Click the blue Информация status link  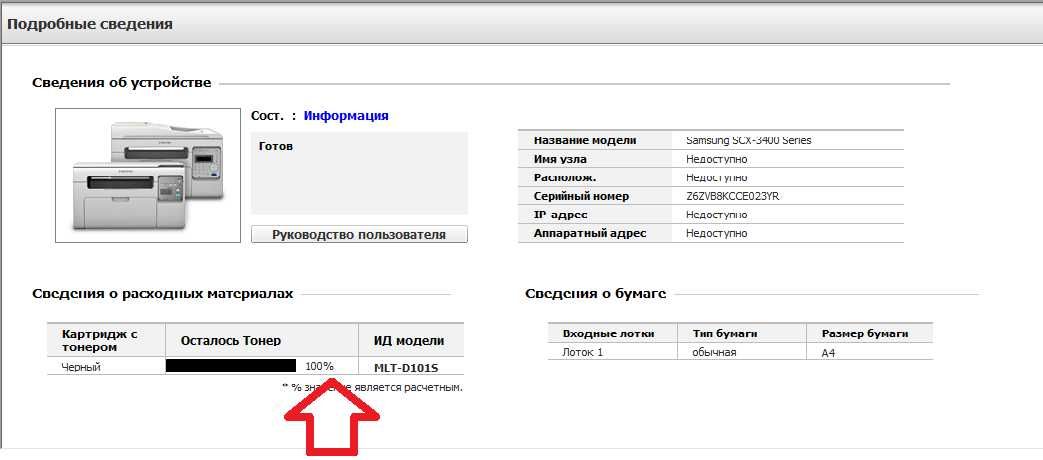[x=346, y=116]
